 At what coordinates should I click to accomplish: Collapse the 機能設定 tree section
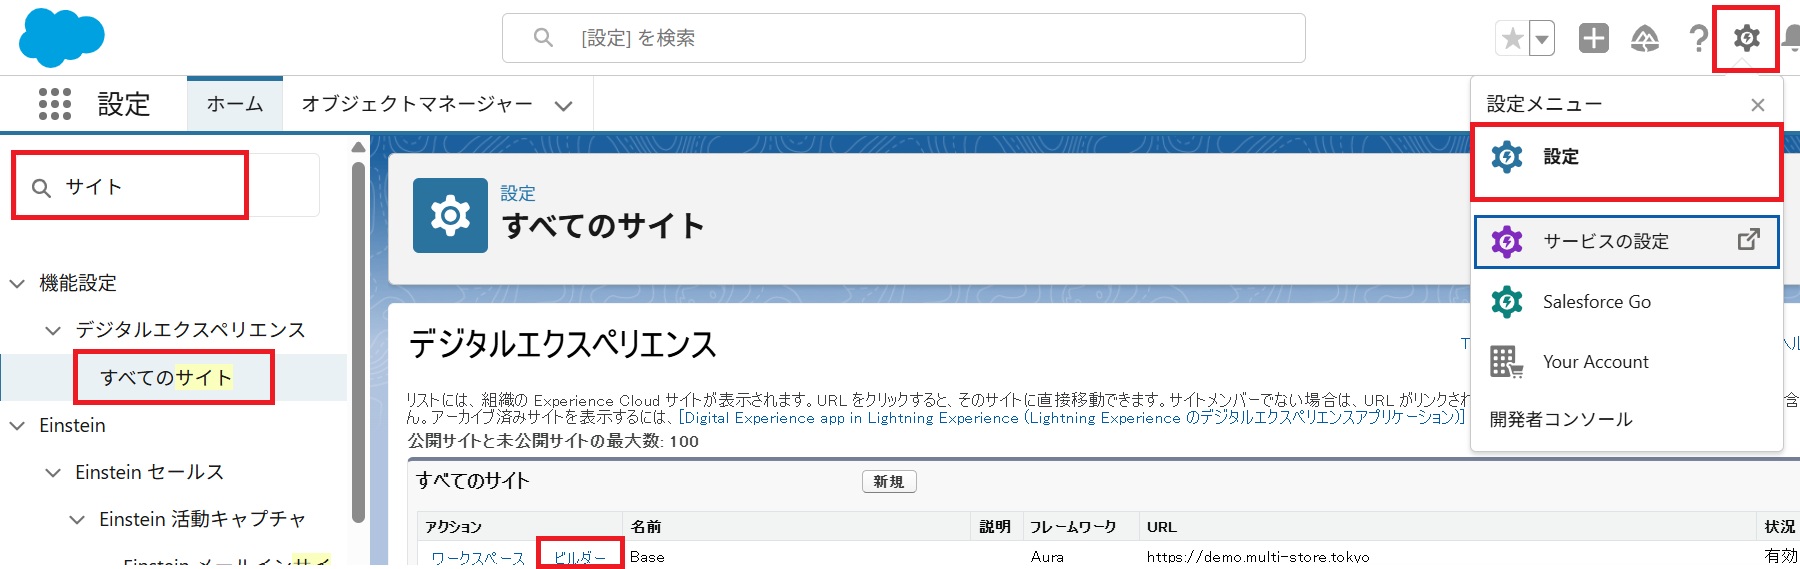(x=17, y=284)
